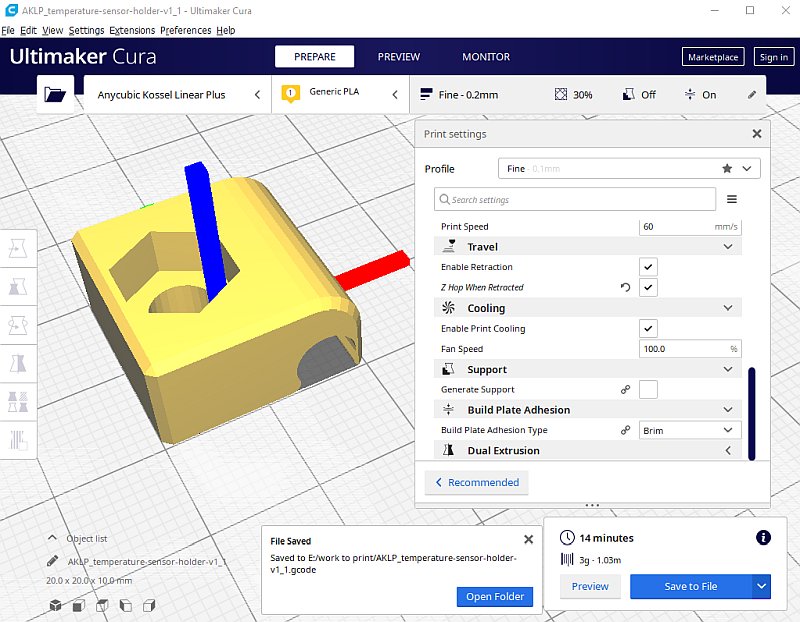800x622 pixels.
Task: Click the support Off icon
Action: (x=629, y=94)
